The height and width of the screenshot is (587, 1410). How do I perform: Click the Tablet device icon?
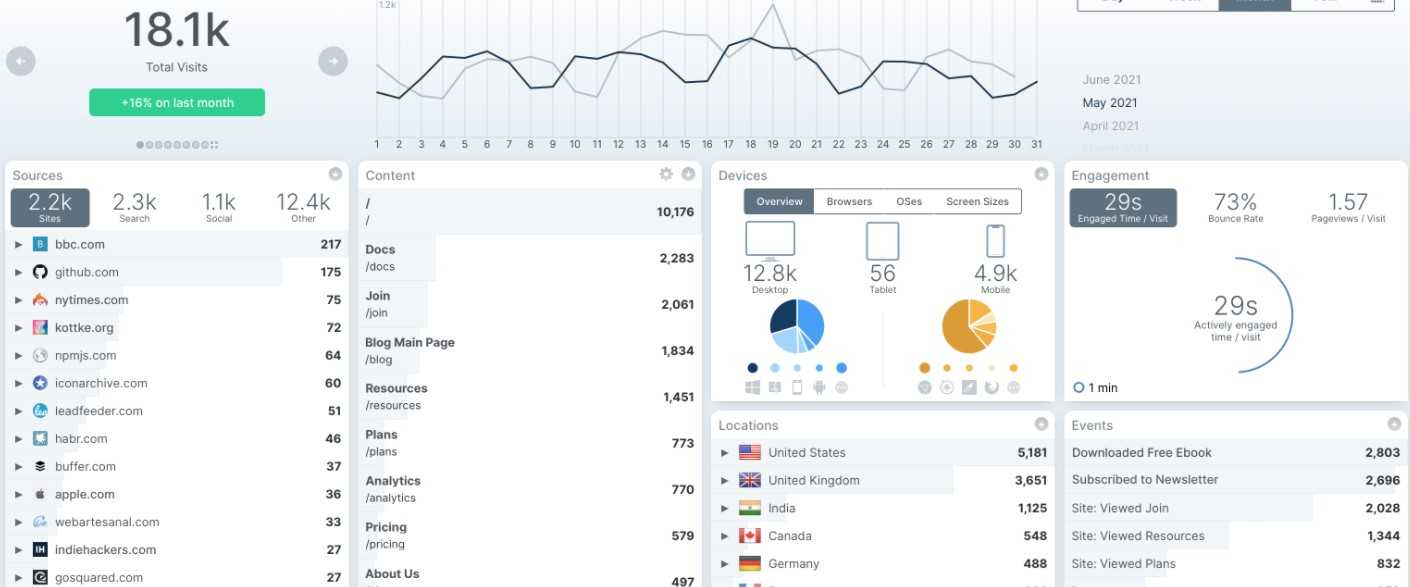pyautogui.click(x=882, y=241)
